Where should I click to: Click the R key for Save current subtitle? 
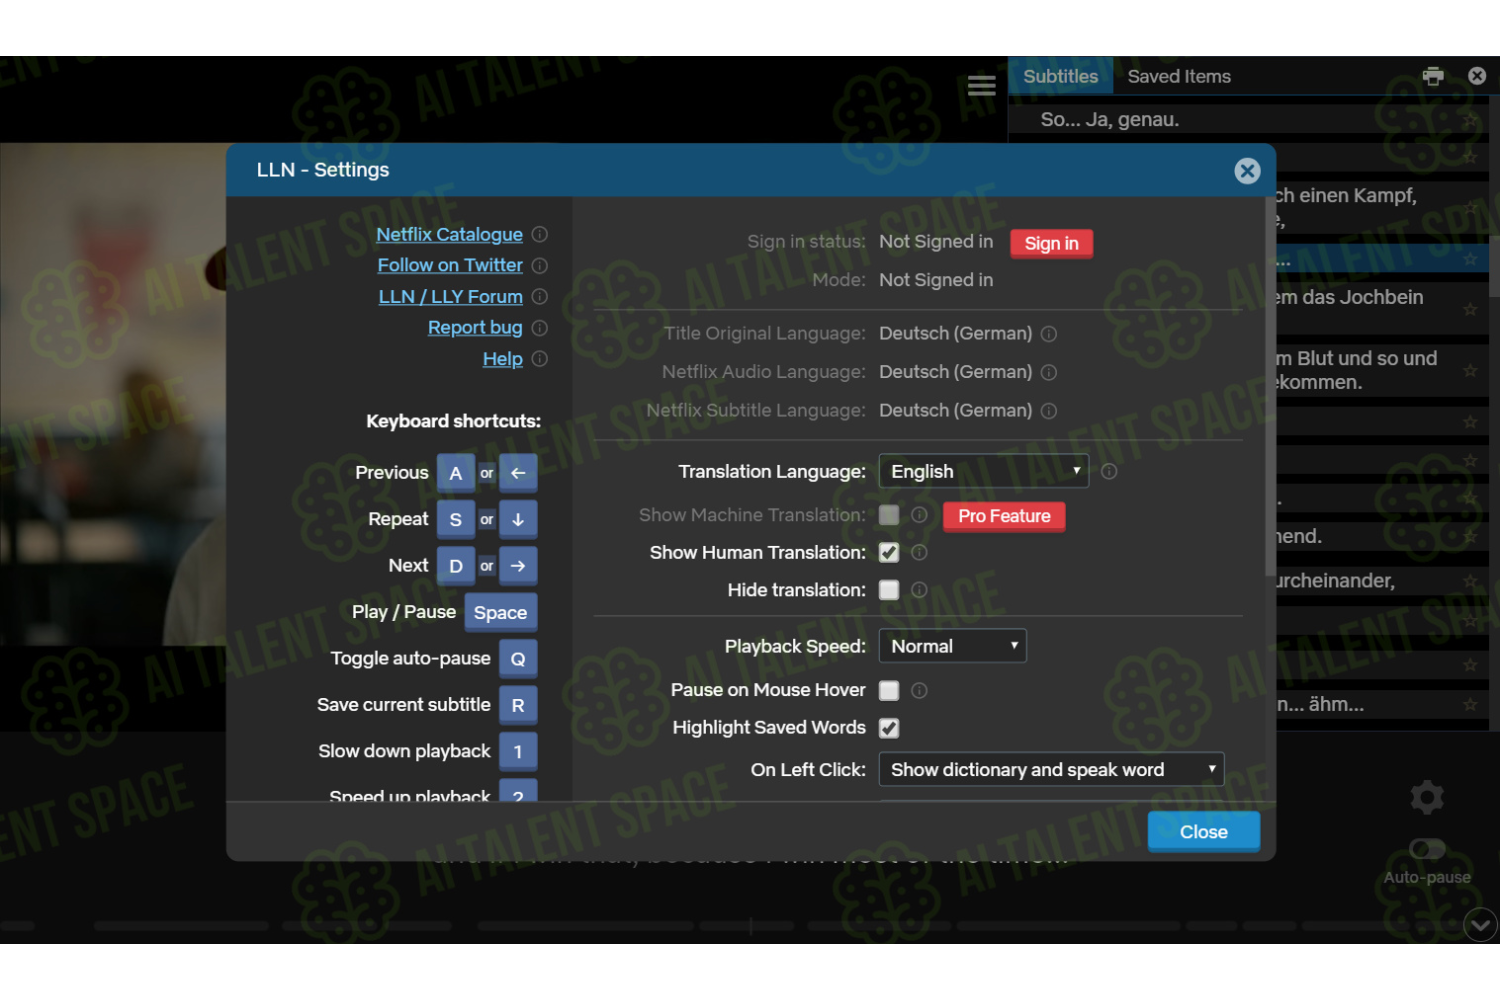pyautogui.click(x=518, y=705)
